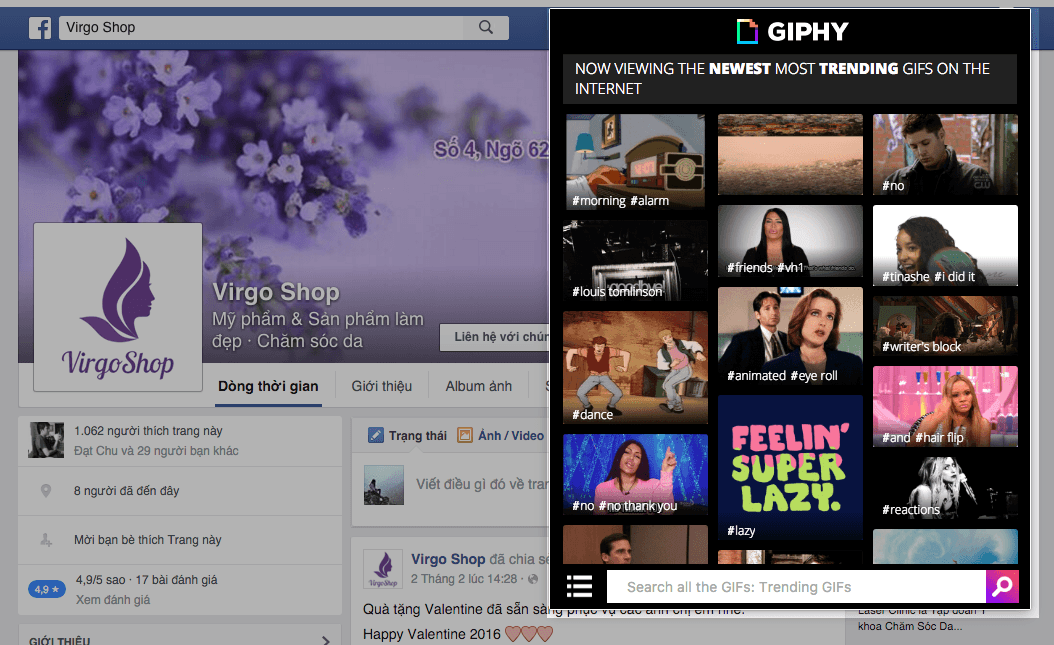Click the 4,9 star rating badge
Image resolution: width=1054 pixels, height=645 pixels.
point(46,589)
